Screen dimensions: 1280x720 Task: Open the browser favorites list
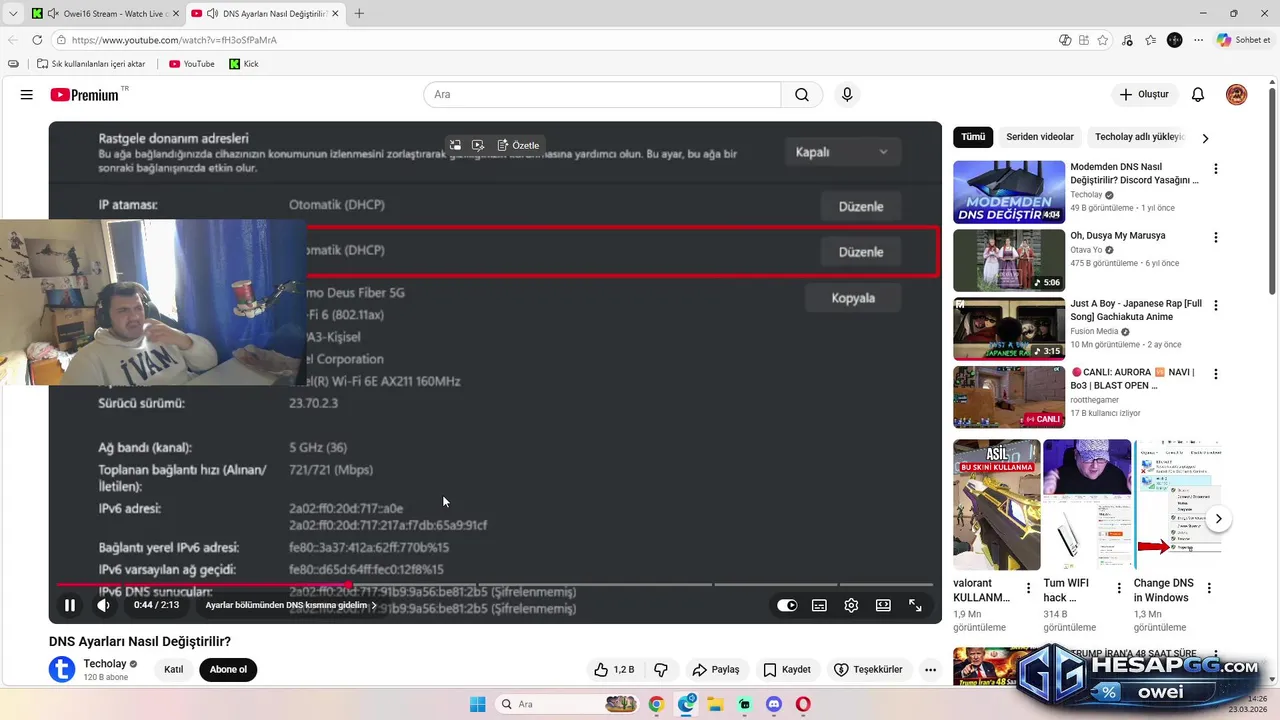point(1151,40)
